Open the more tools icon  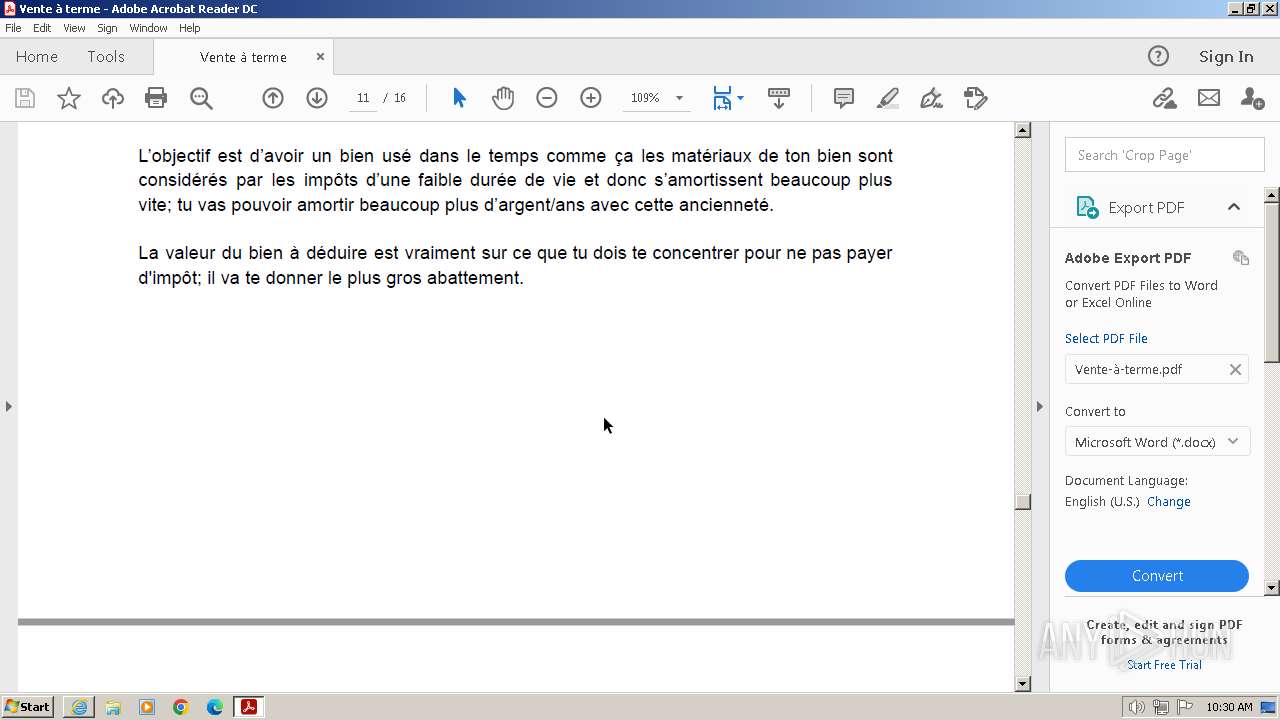click(976, 98)
